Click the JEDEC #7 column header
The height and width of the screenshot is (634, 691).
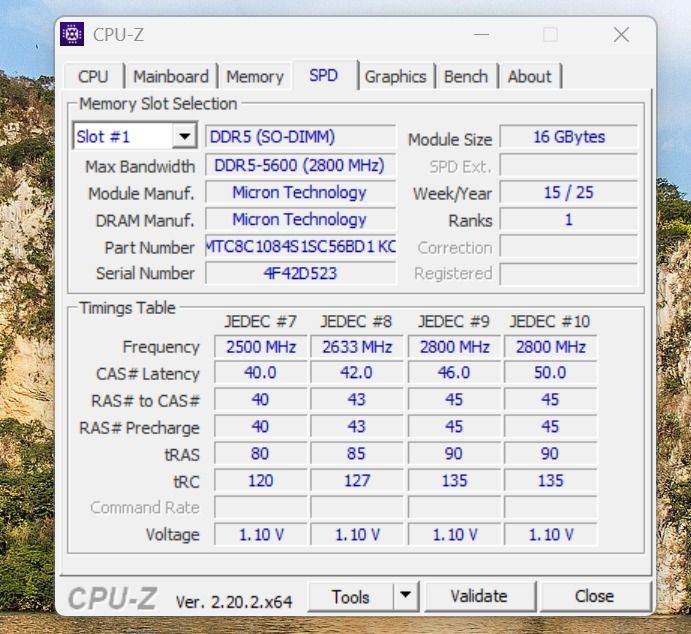[260, 322]
